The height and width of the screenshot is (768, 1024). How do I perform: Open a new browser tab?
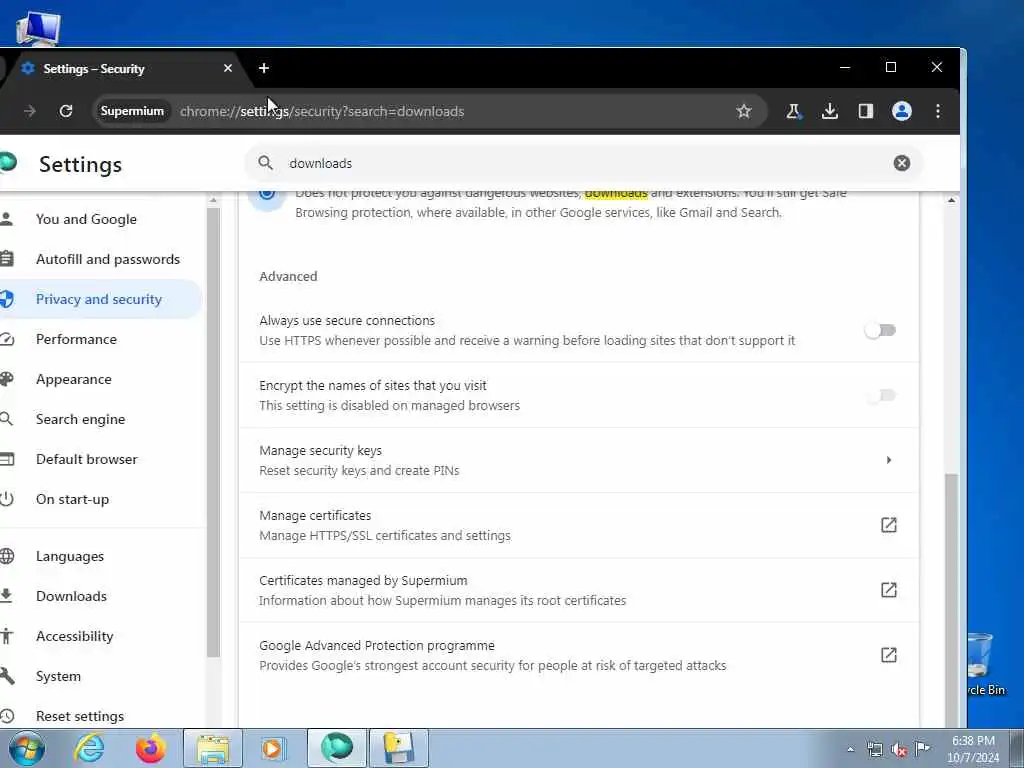coord(264,68)
